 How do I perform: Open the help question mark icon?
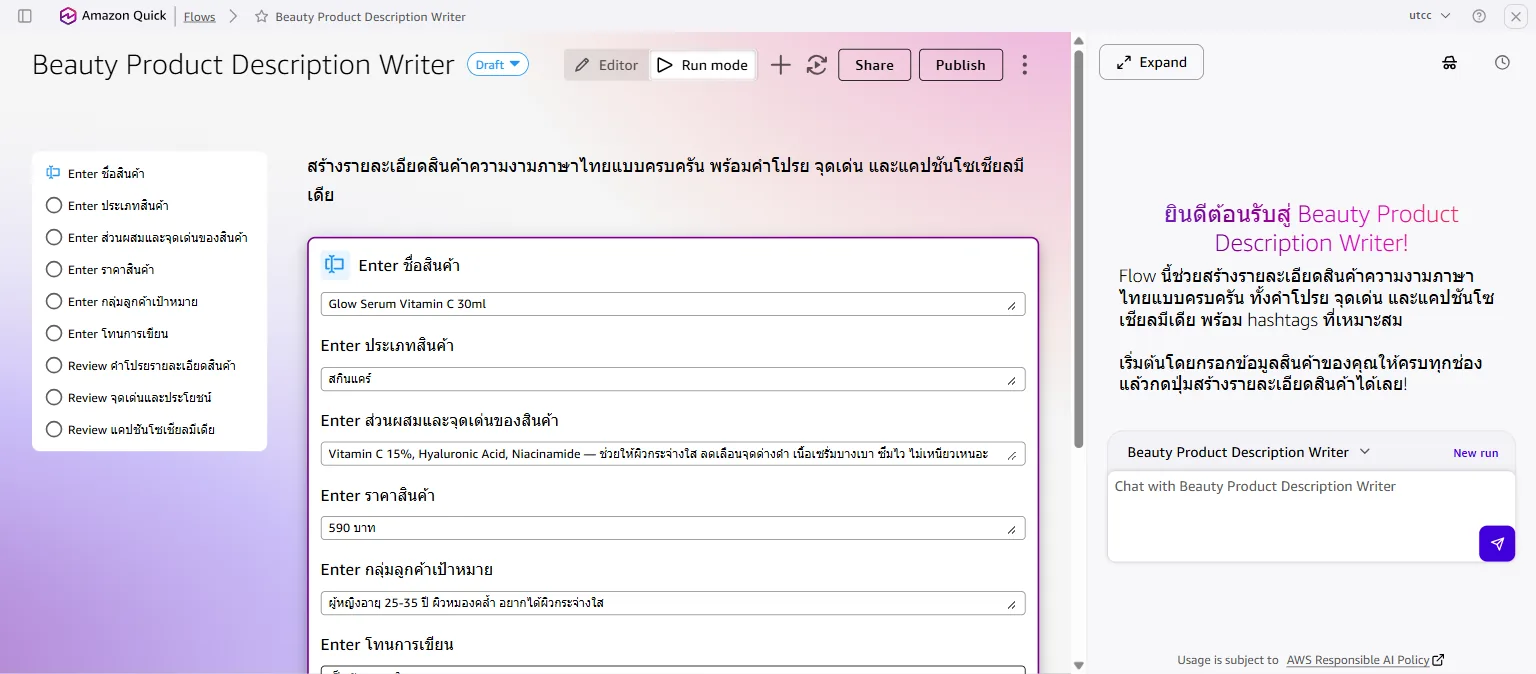click(1479, 16)
